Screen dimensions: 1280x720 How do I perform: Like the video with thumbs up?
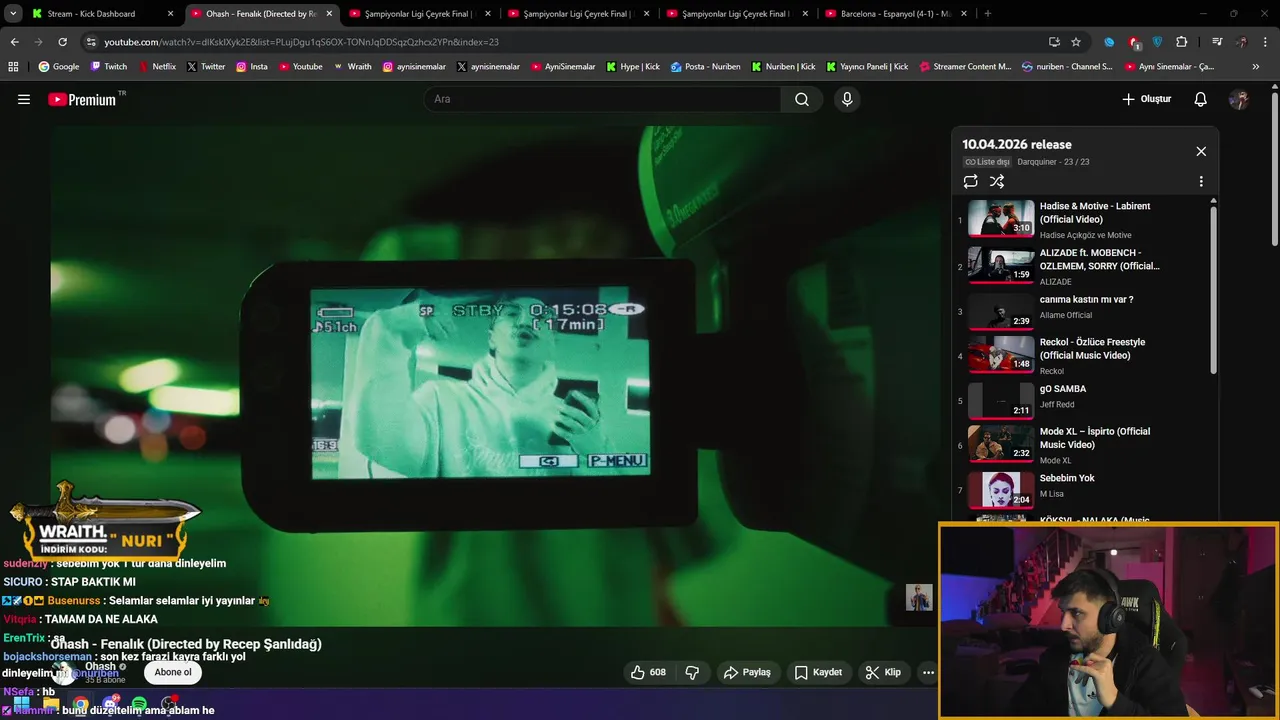point(647,672)
